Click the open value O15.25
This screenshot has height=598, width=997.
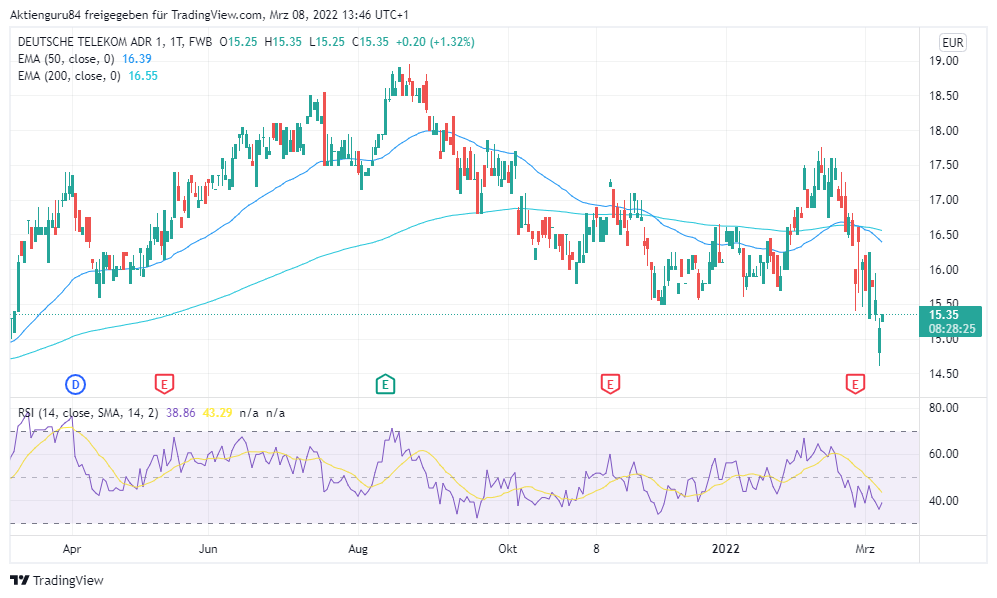point(238,42)
